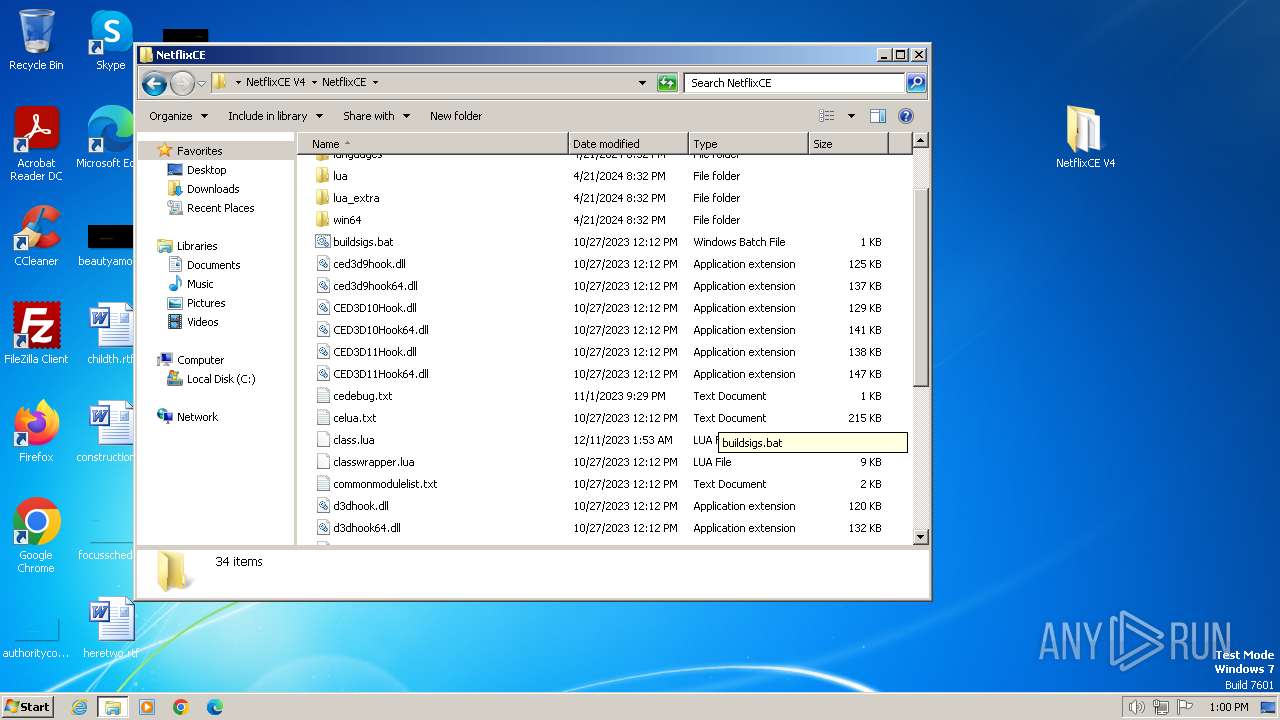Open the recent pages dropdown next to Forward
Screen dimensions: 1280x720
tap(201, 83)
